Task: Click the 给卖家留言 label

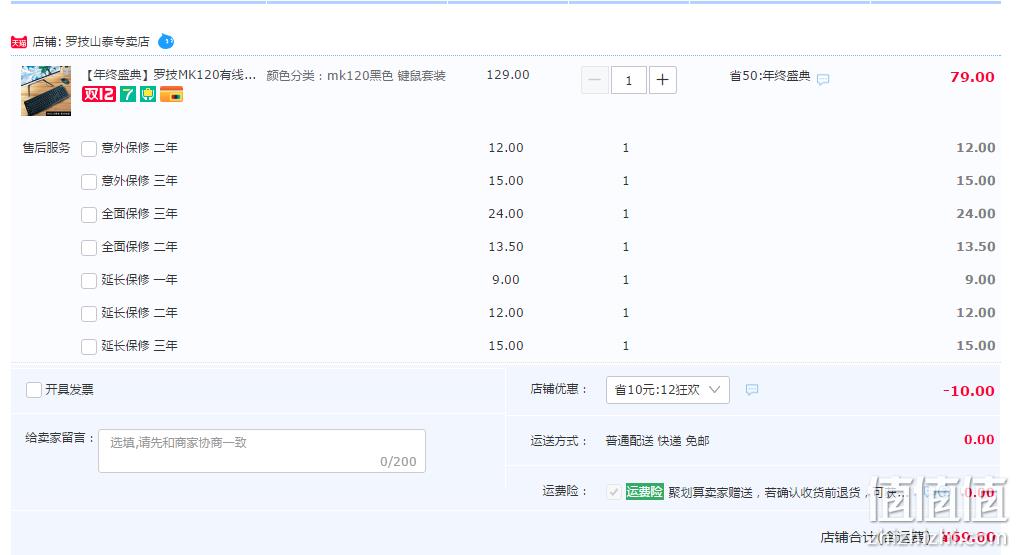Action: coord(60,438)
